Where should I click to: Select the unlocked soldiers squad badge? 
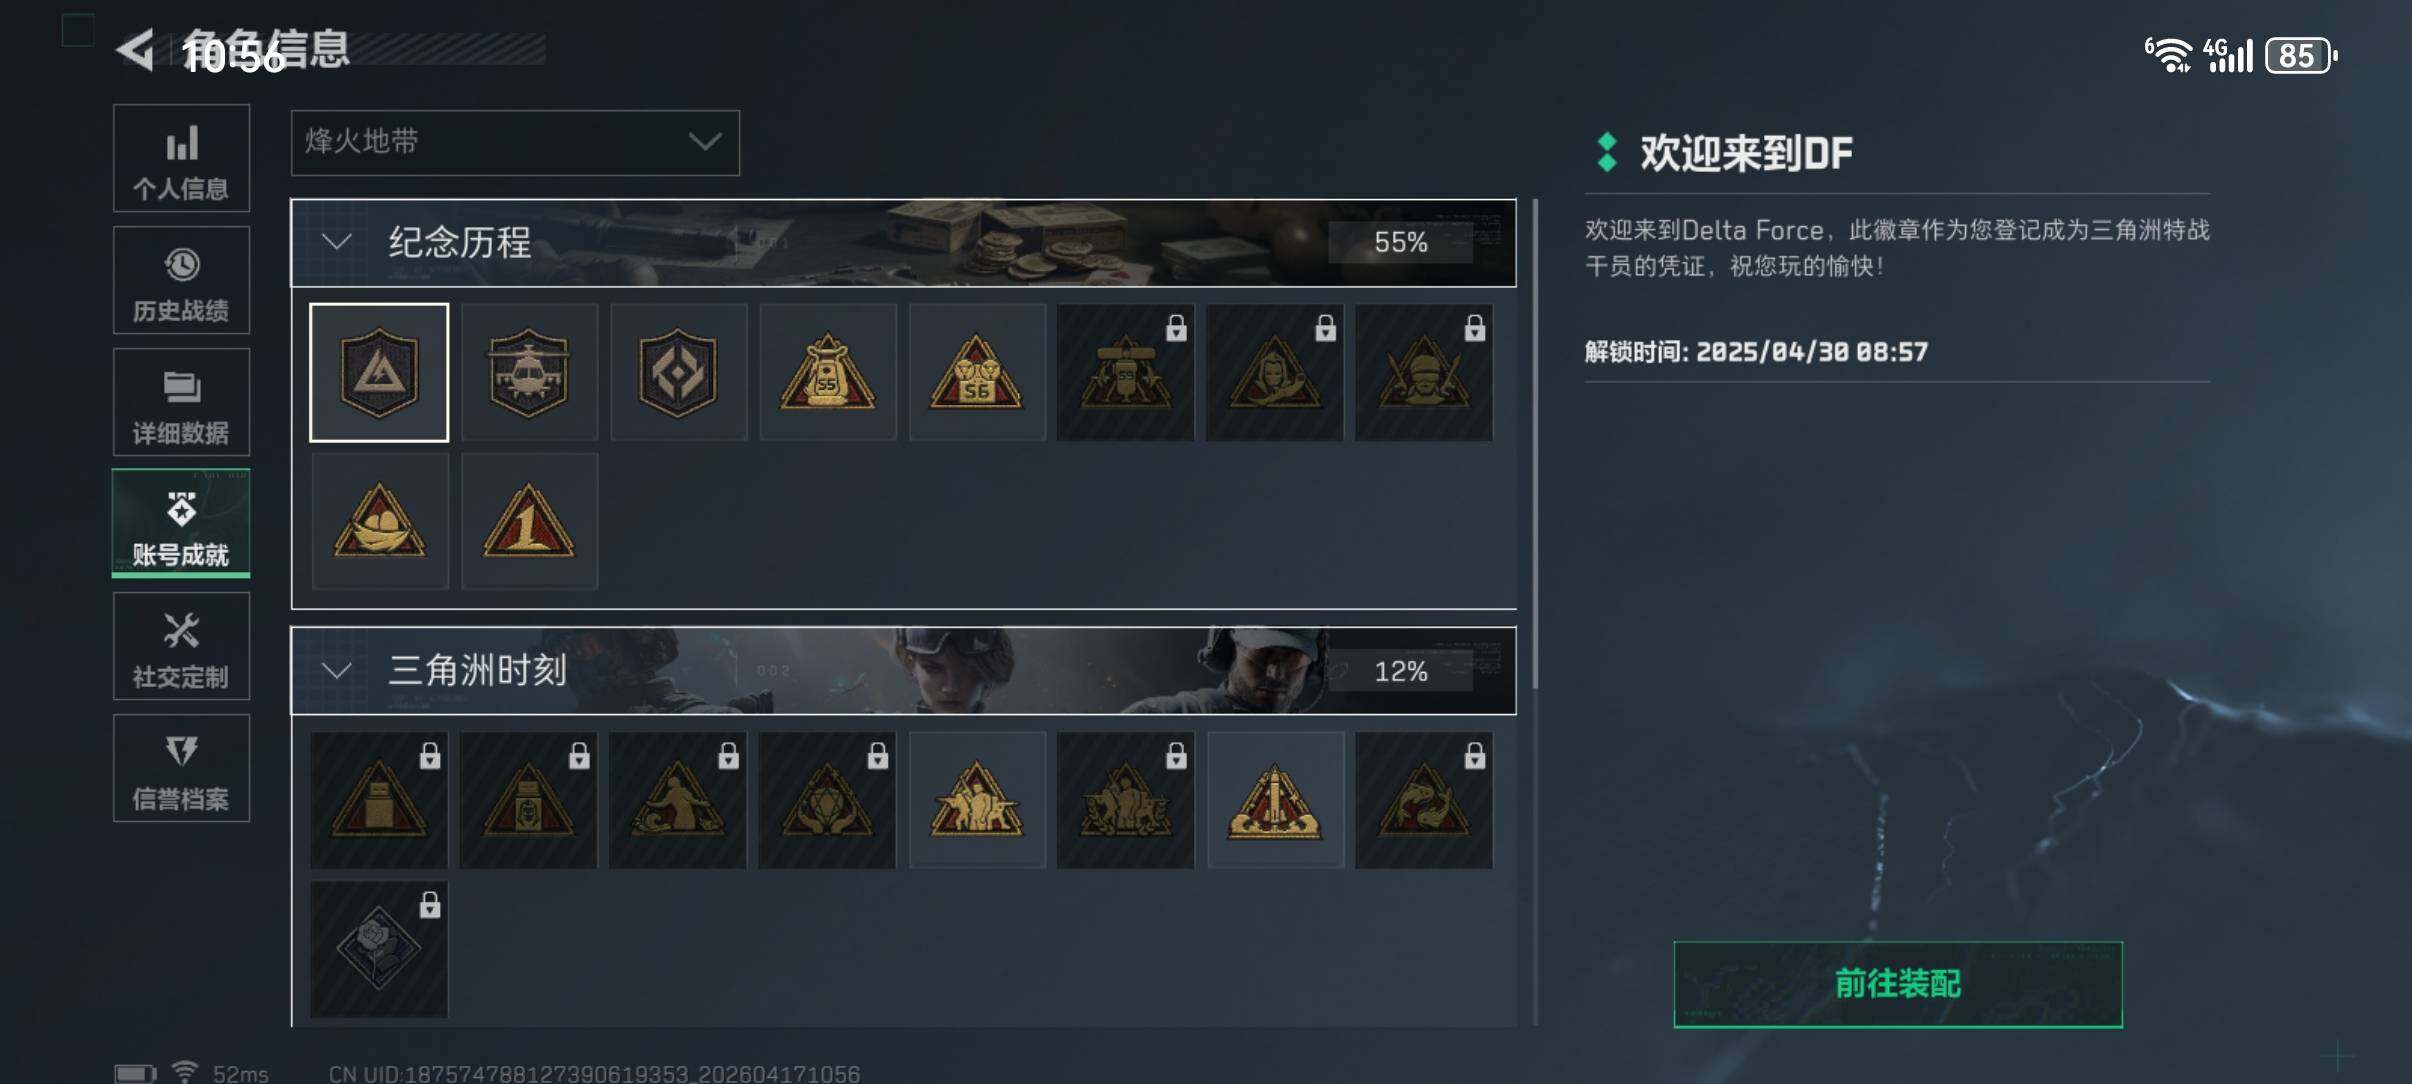point(977,800)
